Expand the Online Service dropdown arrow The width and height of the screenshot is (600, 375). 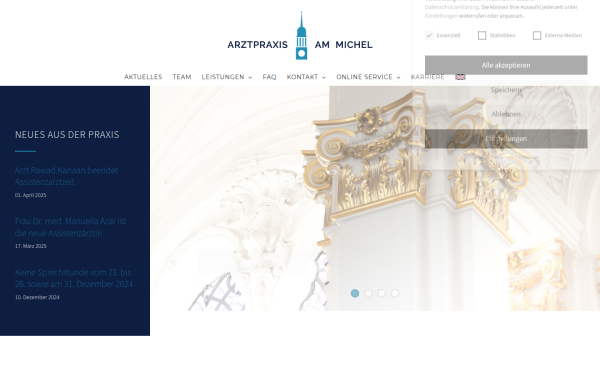[x=398, y=77]
